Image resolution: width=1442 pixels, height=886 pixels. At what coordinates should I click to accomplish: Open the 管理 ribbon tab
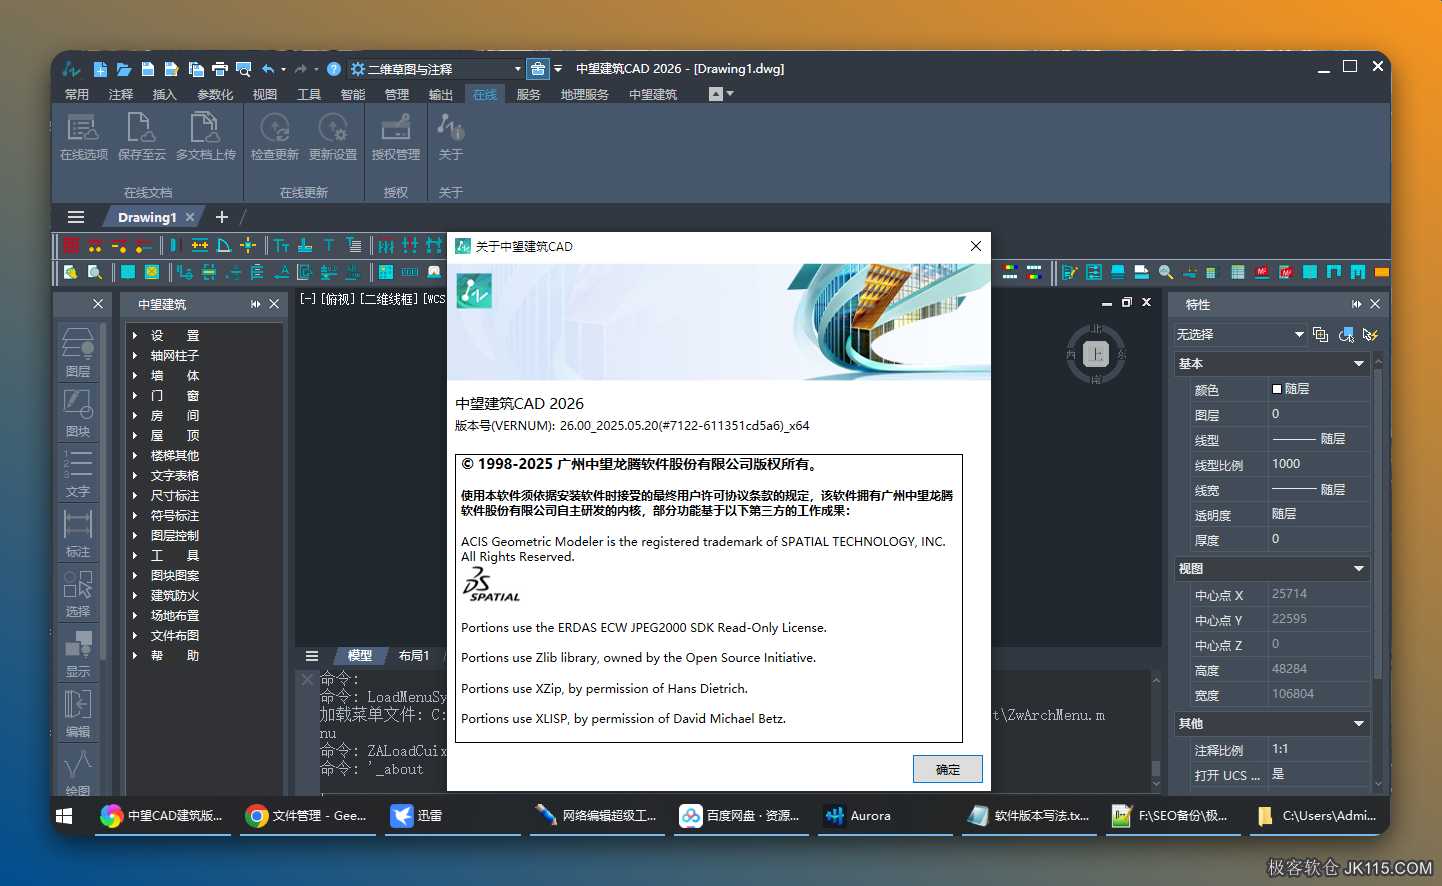[397, 94]
